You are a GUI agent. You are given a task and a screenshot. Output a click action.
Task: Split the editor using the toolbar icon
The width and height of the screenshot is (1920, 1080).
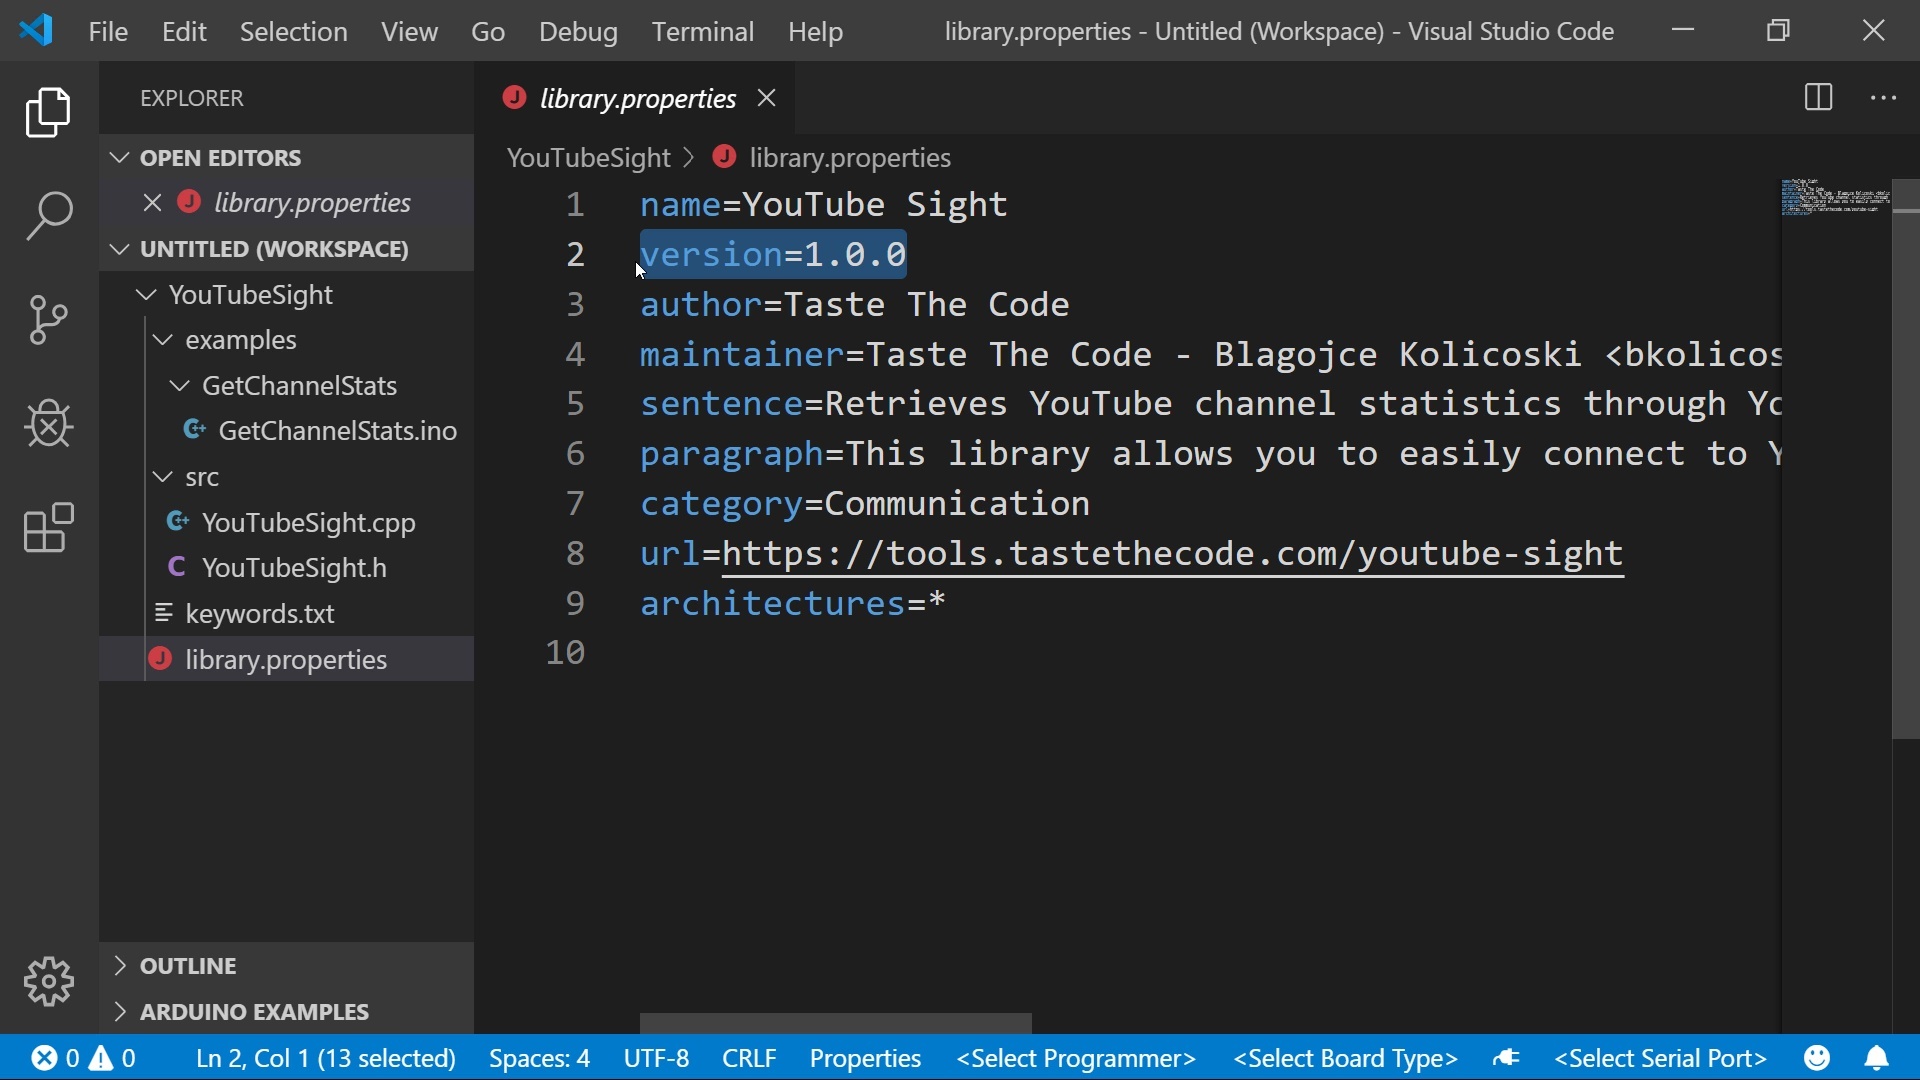(x=1818, y=98)
